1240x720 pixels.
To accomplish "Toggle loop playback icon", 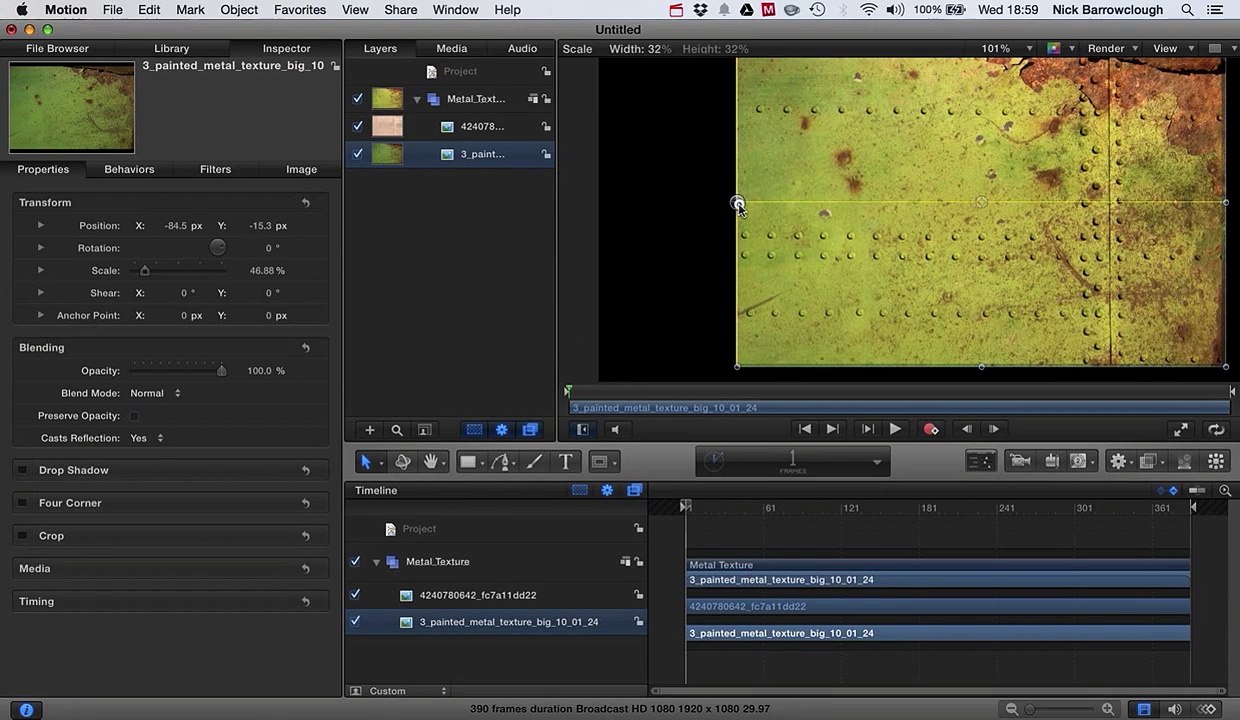I will click(1216, 430).
